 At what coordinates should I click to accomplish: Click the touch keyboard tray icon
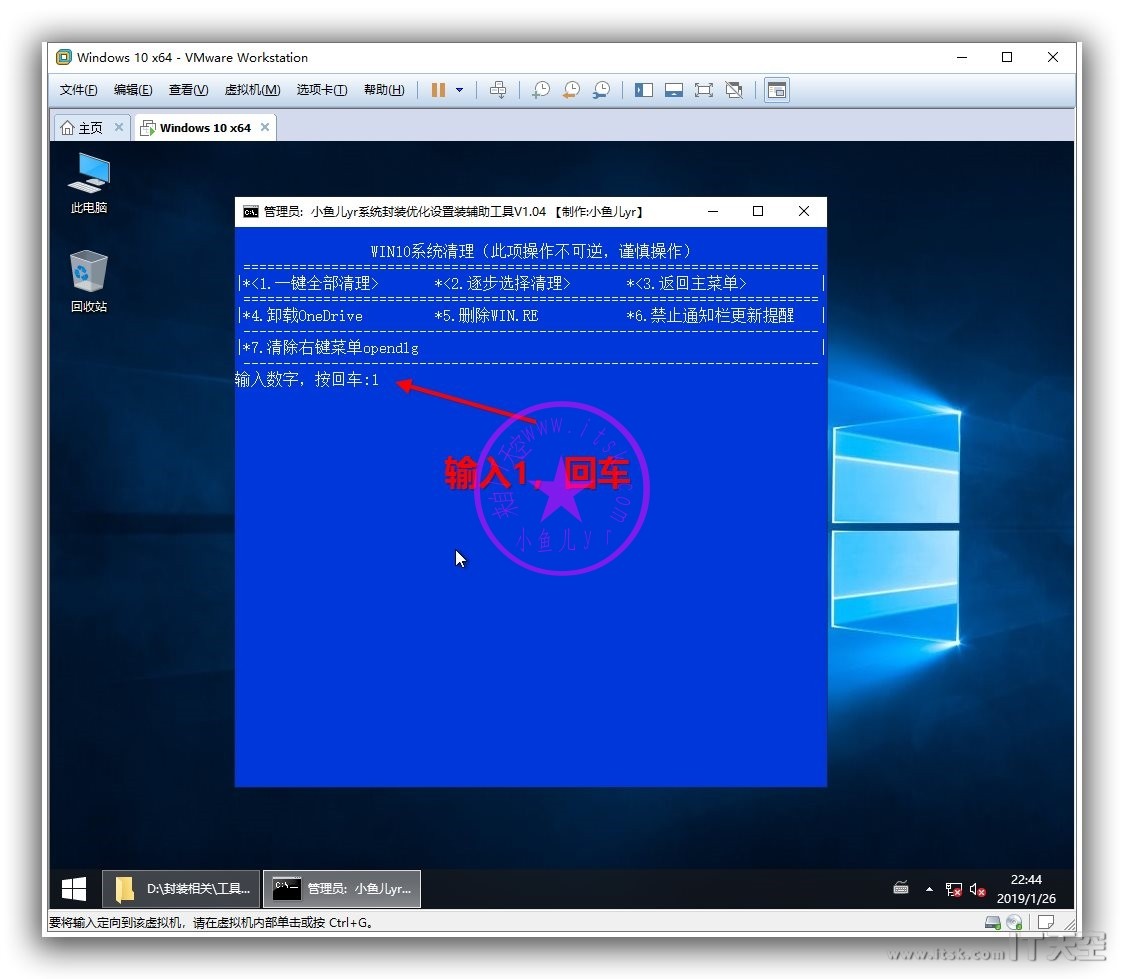pos(901,889)
